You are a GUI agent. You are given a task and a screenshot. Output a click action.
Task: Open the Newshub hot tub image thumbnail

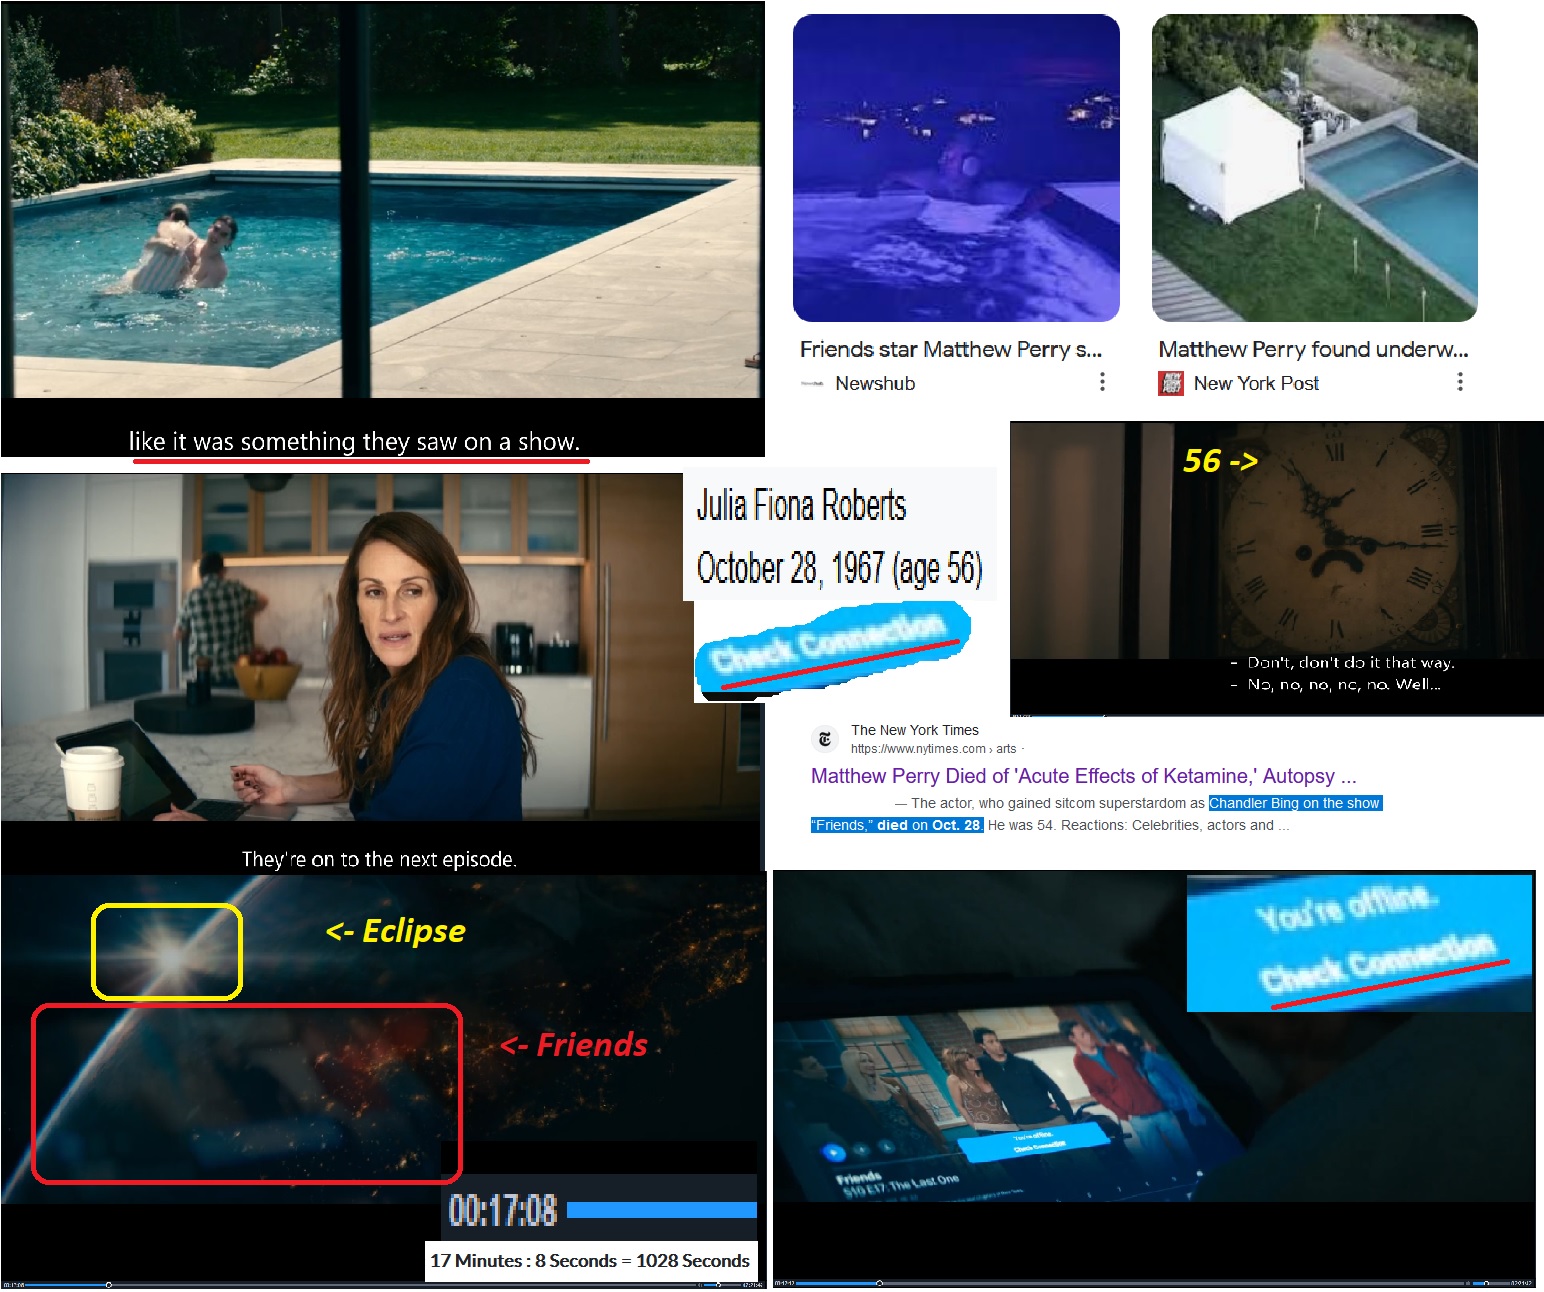956,168
